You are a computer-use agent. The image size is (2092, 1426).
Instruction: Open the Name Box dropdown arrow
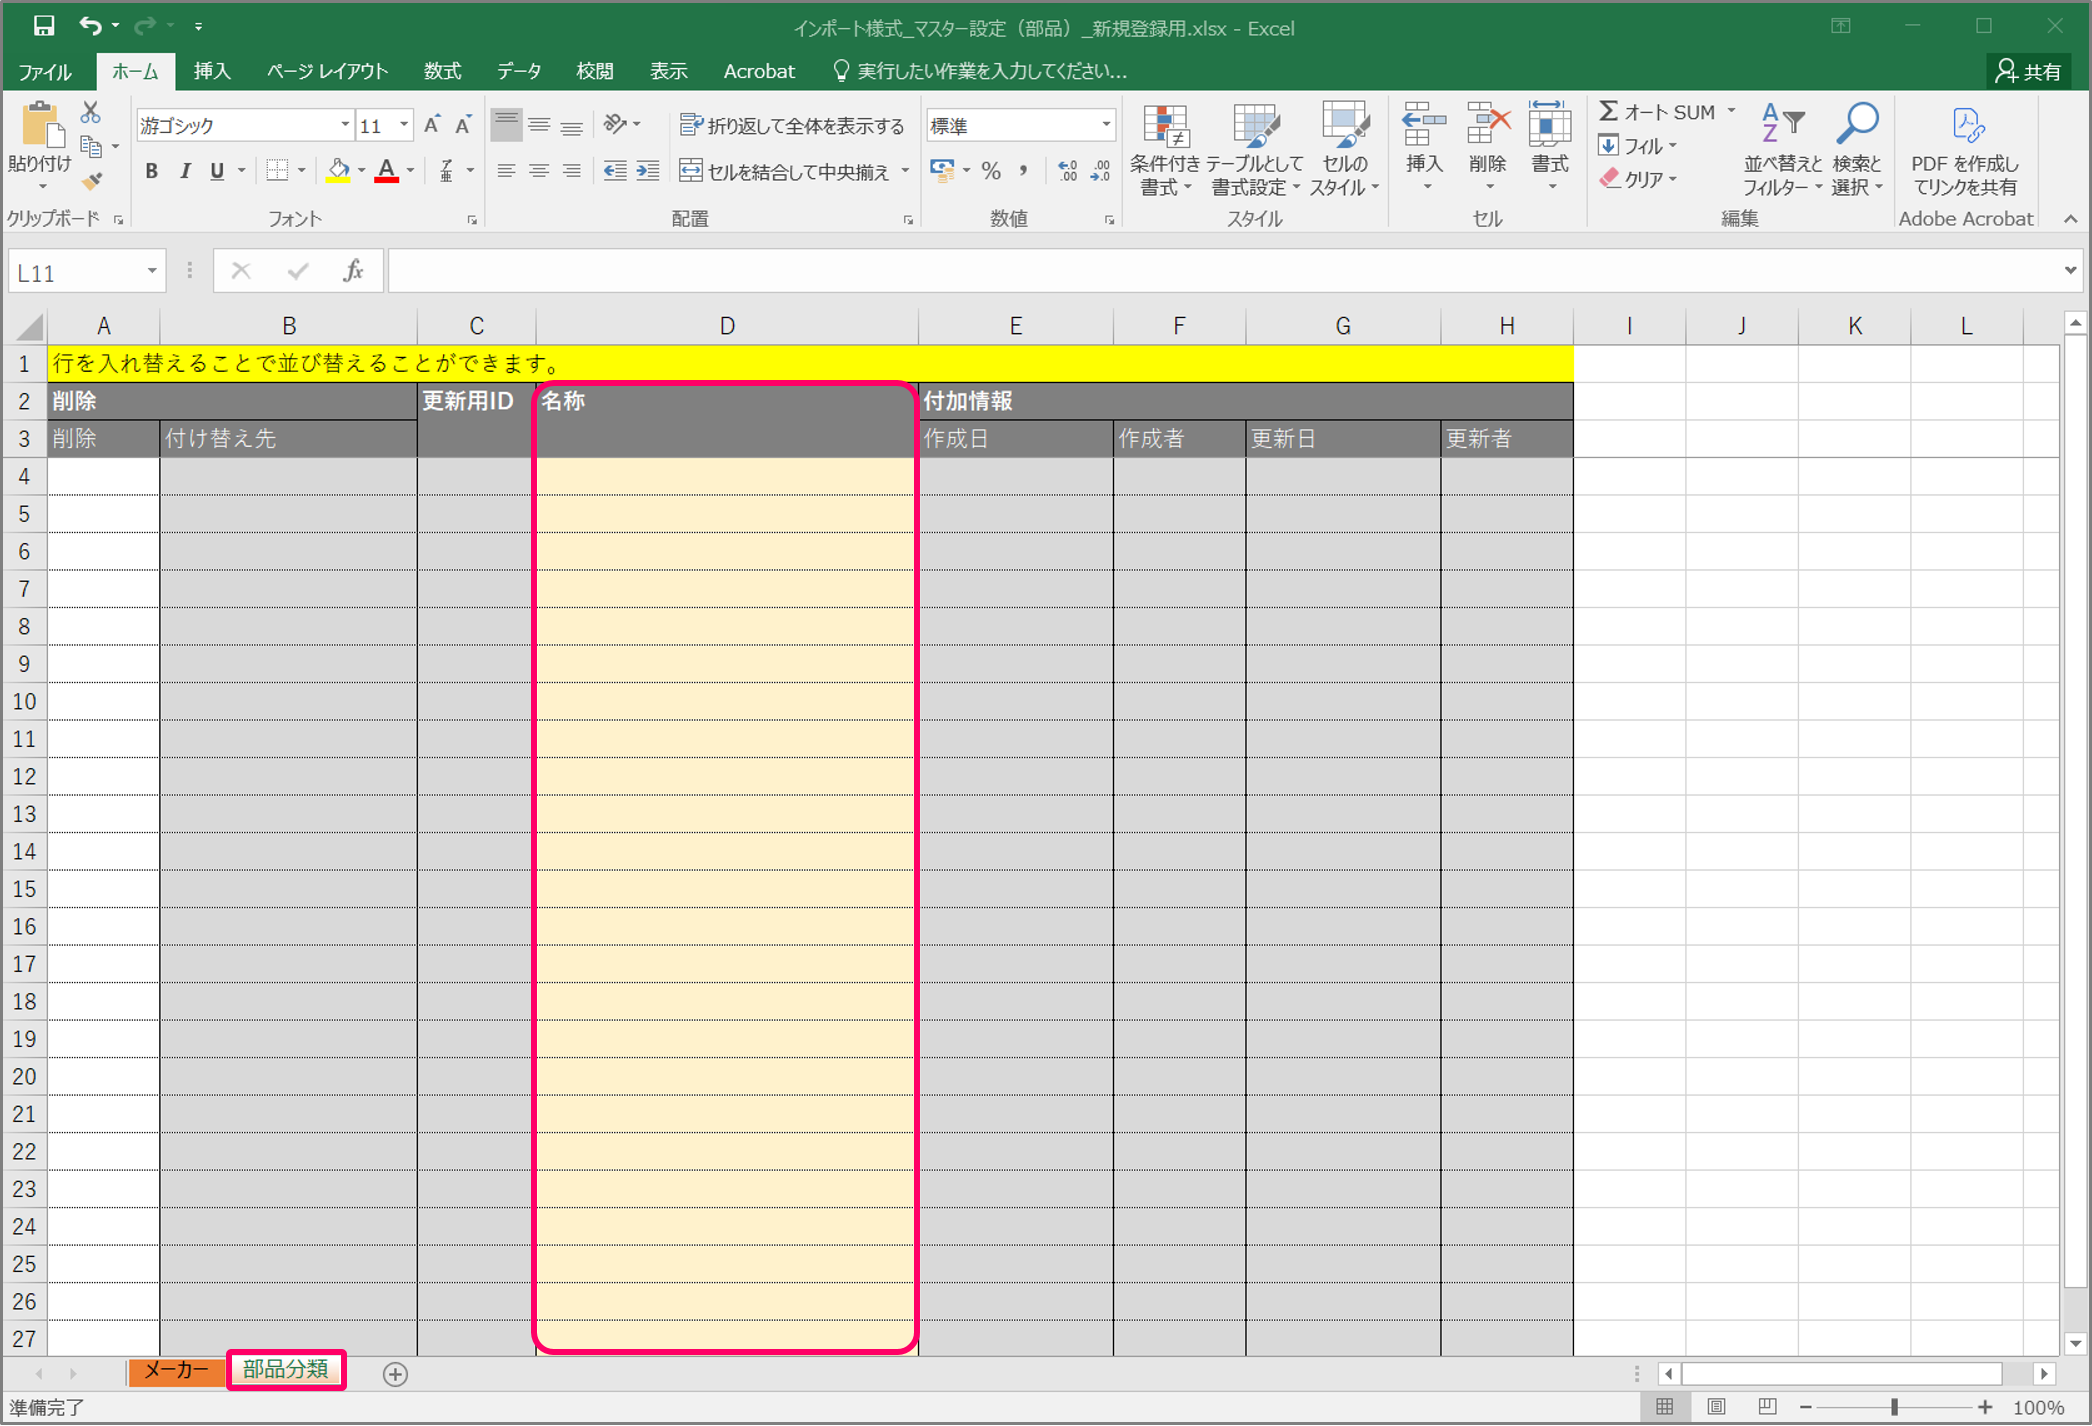coord(152,271)
